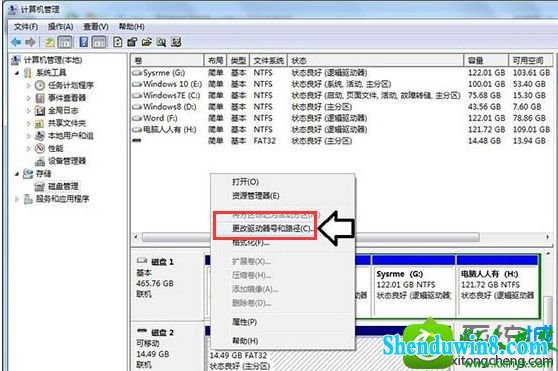Select the 电脑人人有 (H:) partition block on 磁盘 1
The height and width of the screenshot is (371, 558).
coord(497,286)
